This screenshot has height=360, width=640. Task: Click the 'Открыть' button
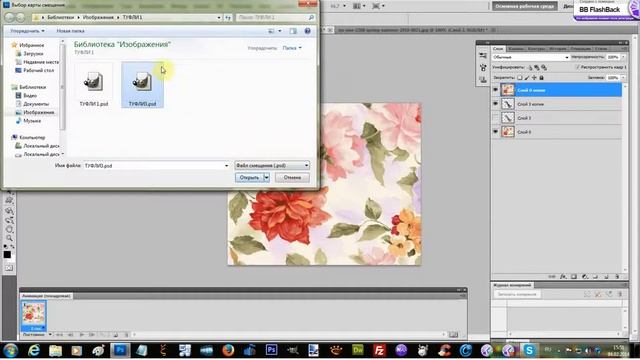pos(249,178)
